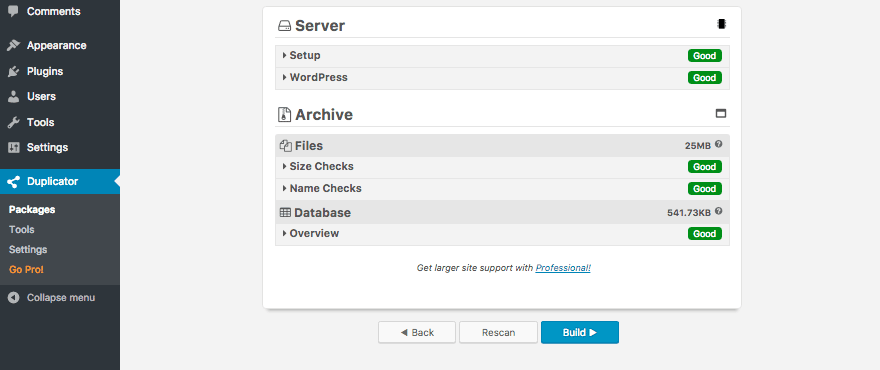Click the Files copy icon

[285, 145]
